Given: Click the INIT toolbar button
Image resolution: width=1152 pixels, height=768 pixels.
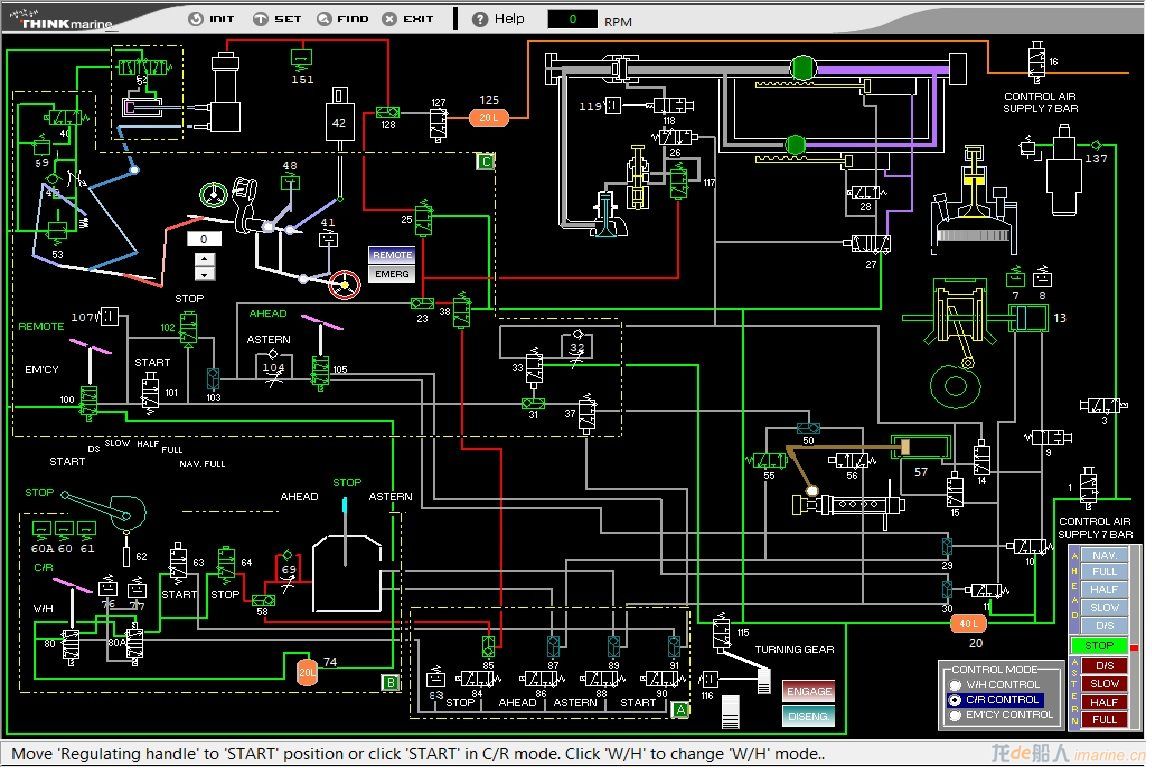Looking at the screenshot, I should point(212,18).
